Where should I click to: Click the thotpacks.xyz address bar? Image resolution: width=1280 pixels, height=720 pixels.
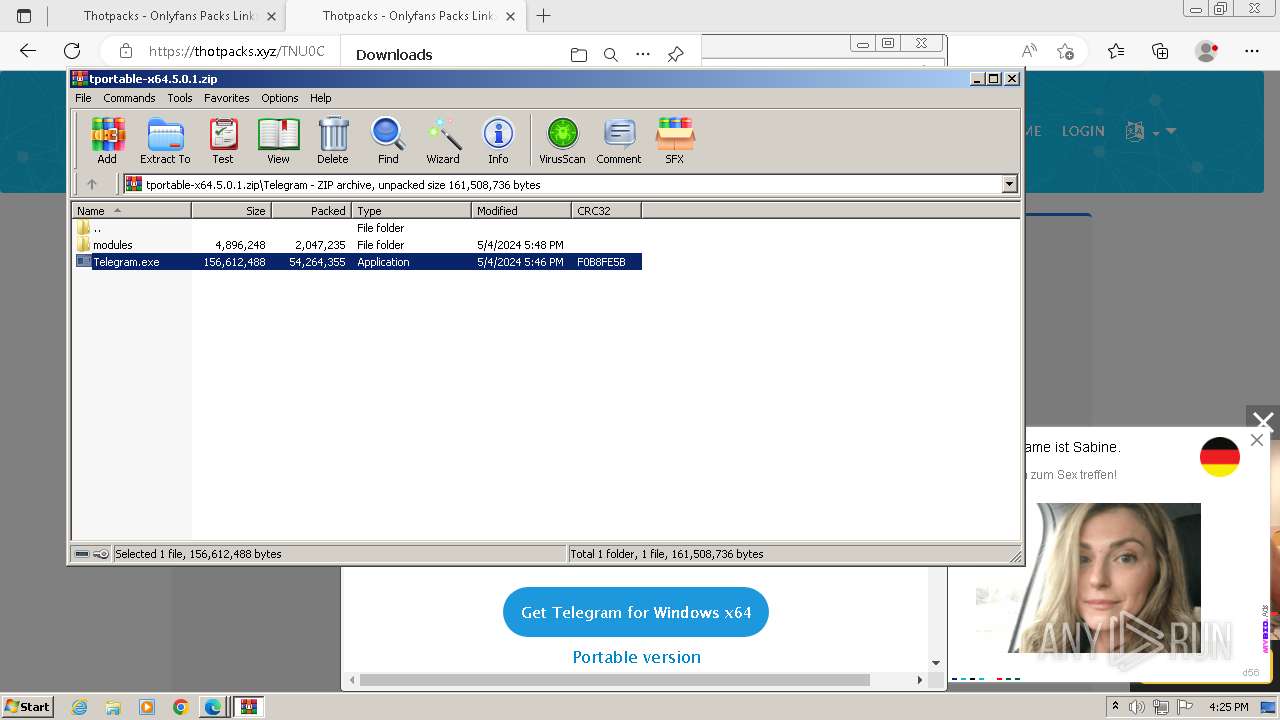pyautogui.click(x=237, y=51)
